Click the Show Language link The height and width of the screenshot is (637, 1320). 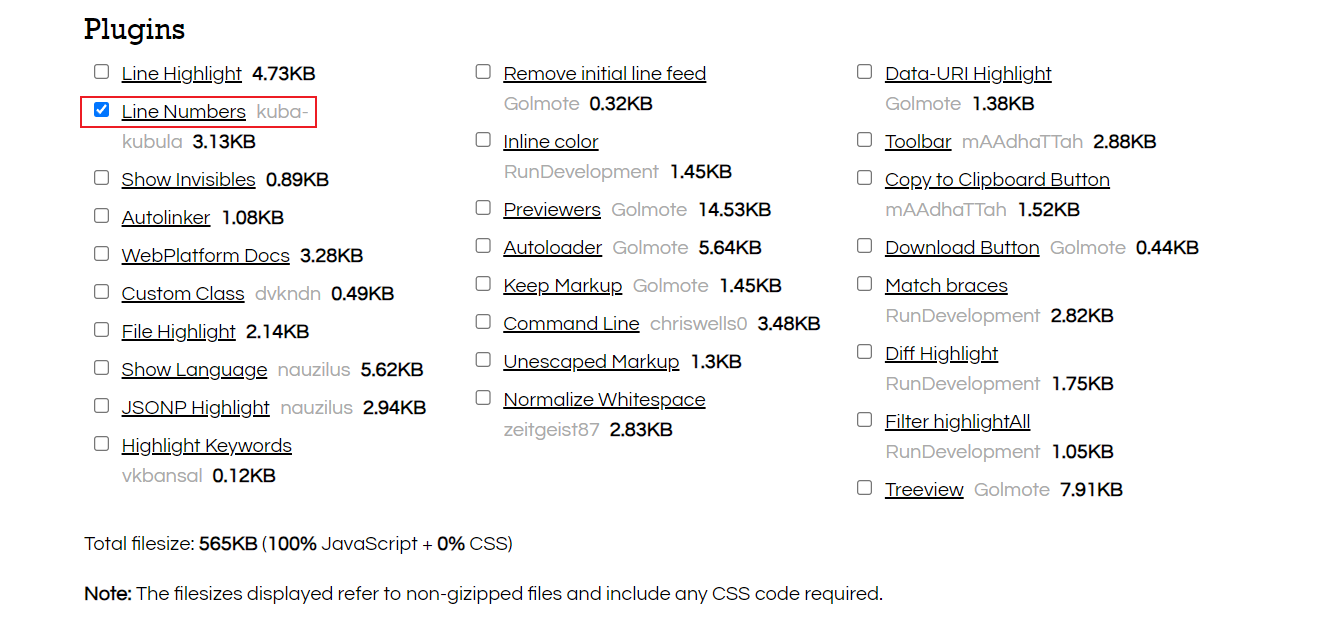coord(194,370)
